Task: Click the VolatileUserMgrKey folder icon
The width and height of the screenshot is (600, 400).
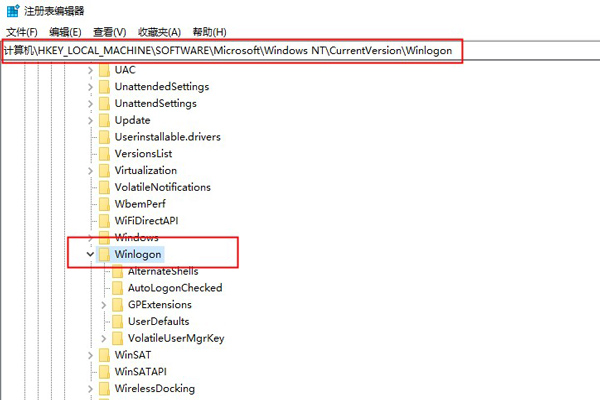Action: click(117, 338)
